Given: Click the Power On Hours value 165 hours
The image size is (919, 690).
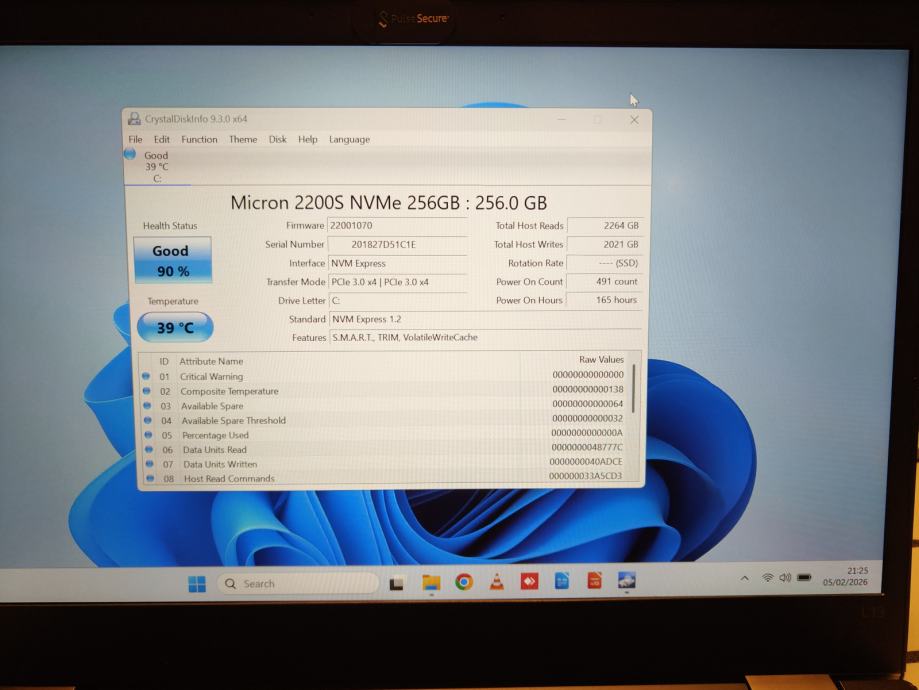Looking at the screenshot, I should click(604, 300).
